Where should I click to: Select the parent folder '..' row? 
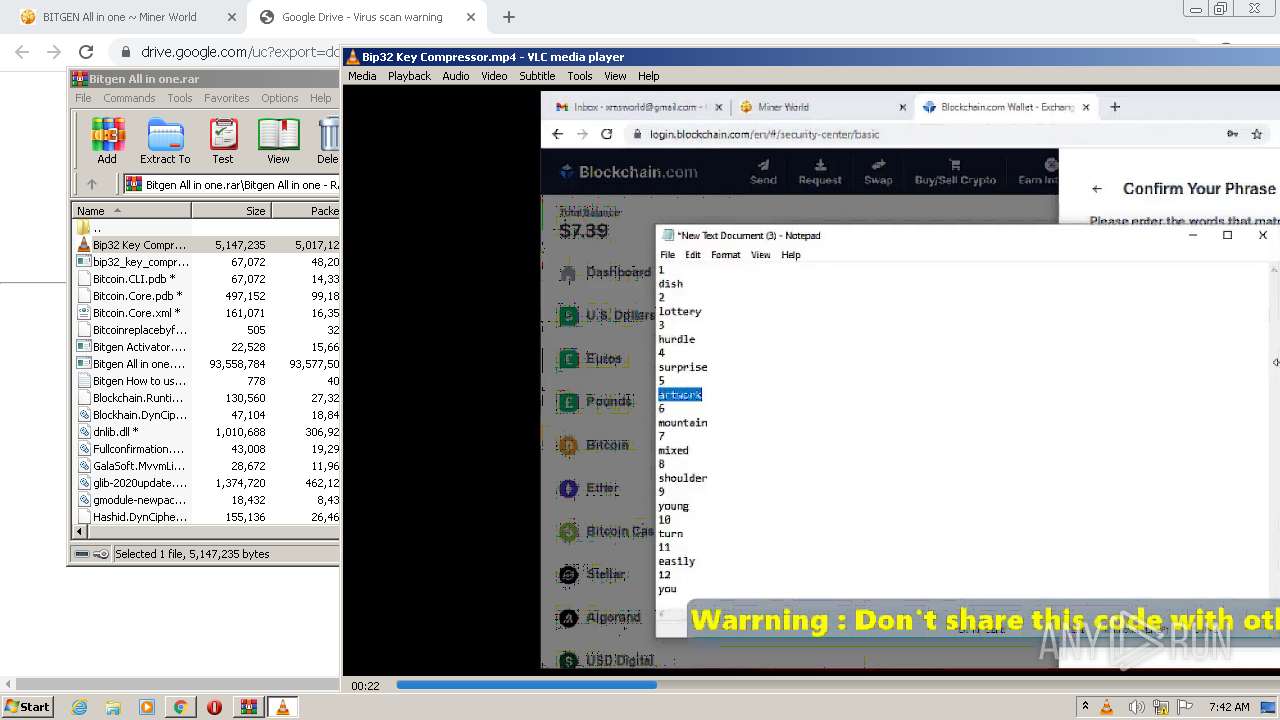point(207,228)
